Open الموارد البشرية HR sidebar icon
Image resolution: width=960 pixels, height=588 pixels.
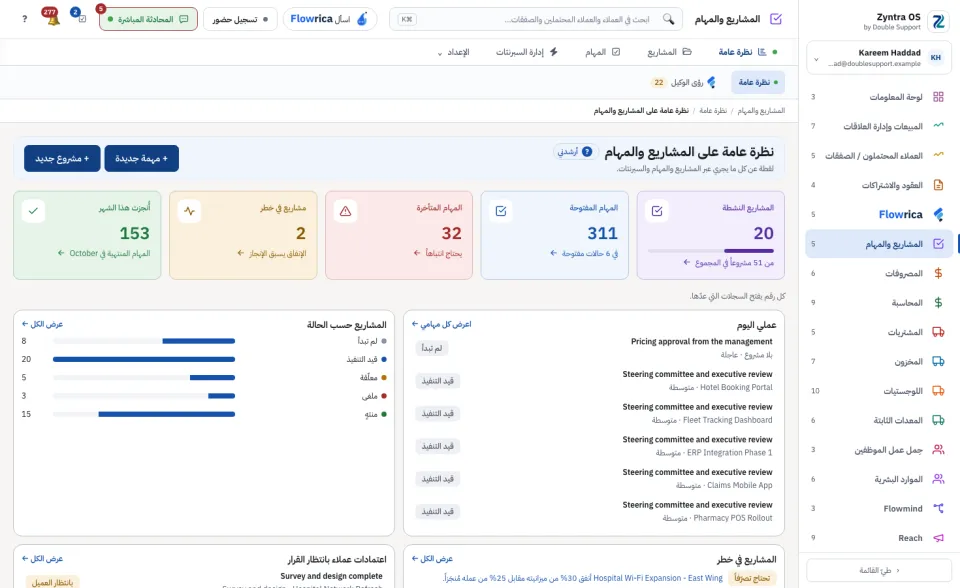tap(938, 479)
